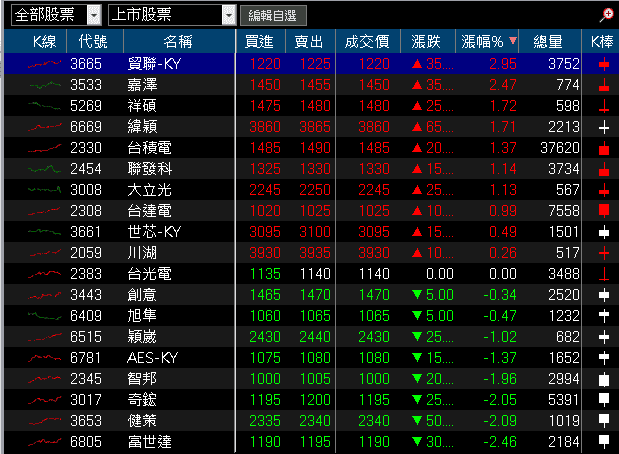Open K-line mini chart for 3008
This screenshot has width=619, height=454.
coord(44,190)
